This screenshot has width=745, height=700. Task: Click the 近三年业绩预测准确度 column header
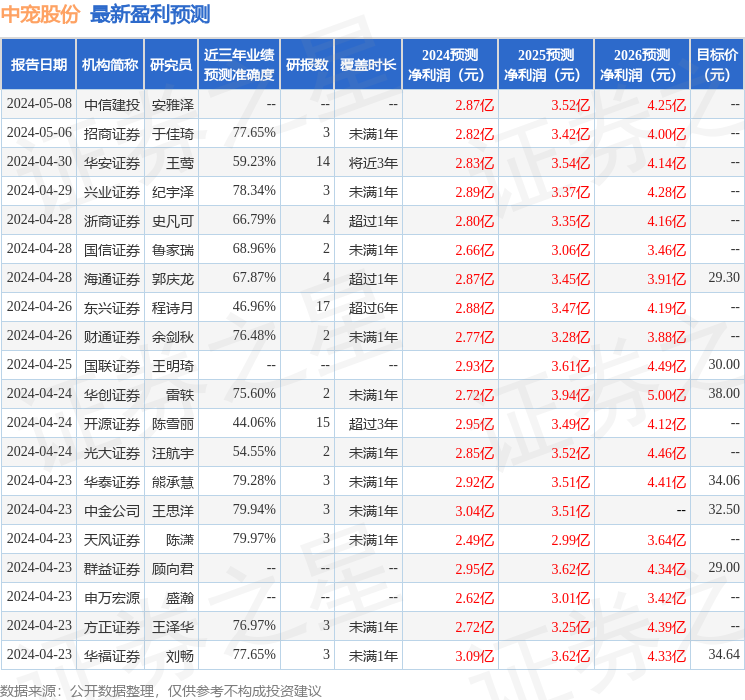coord(239,65)
